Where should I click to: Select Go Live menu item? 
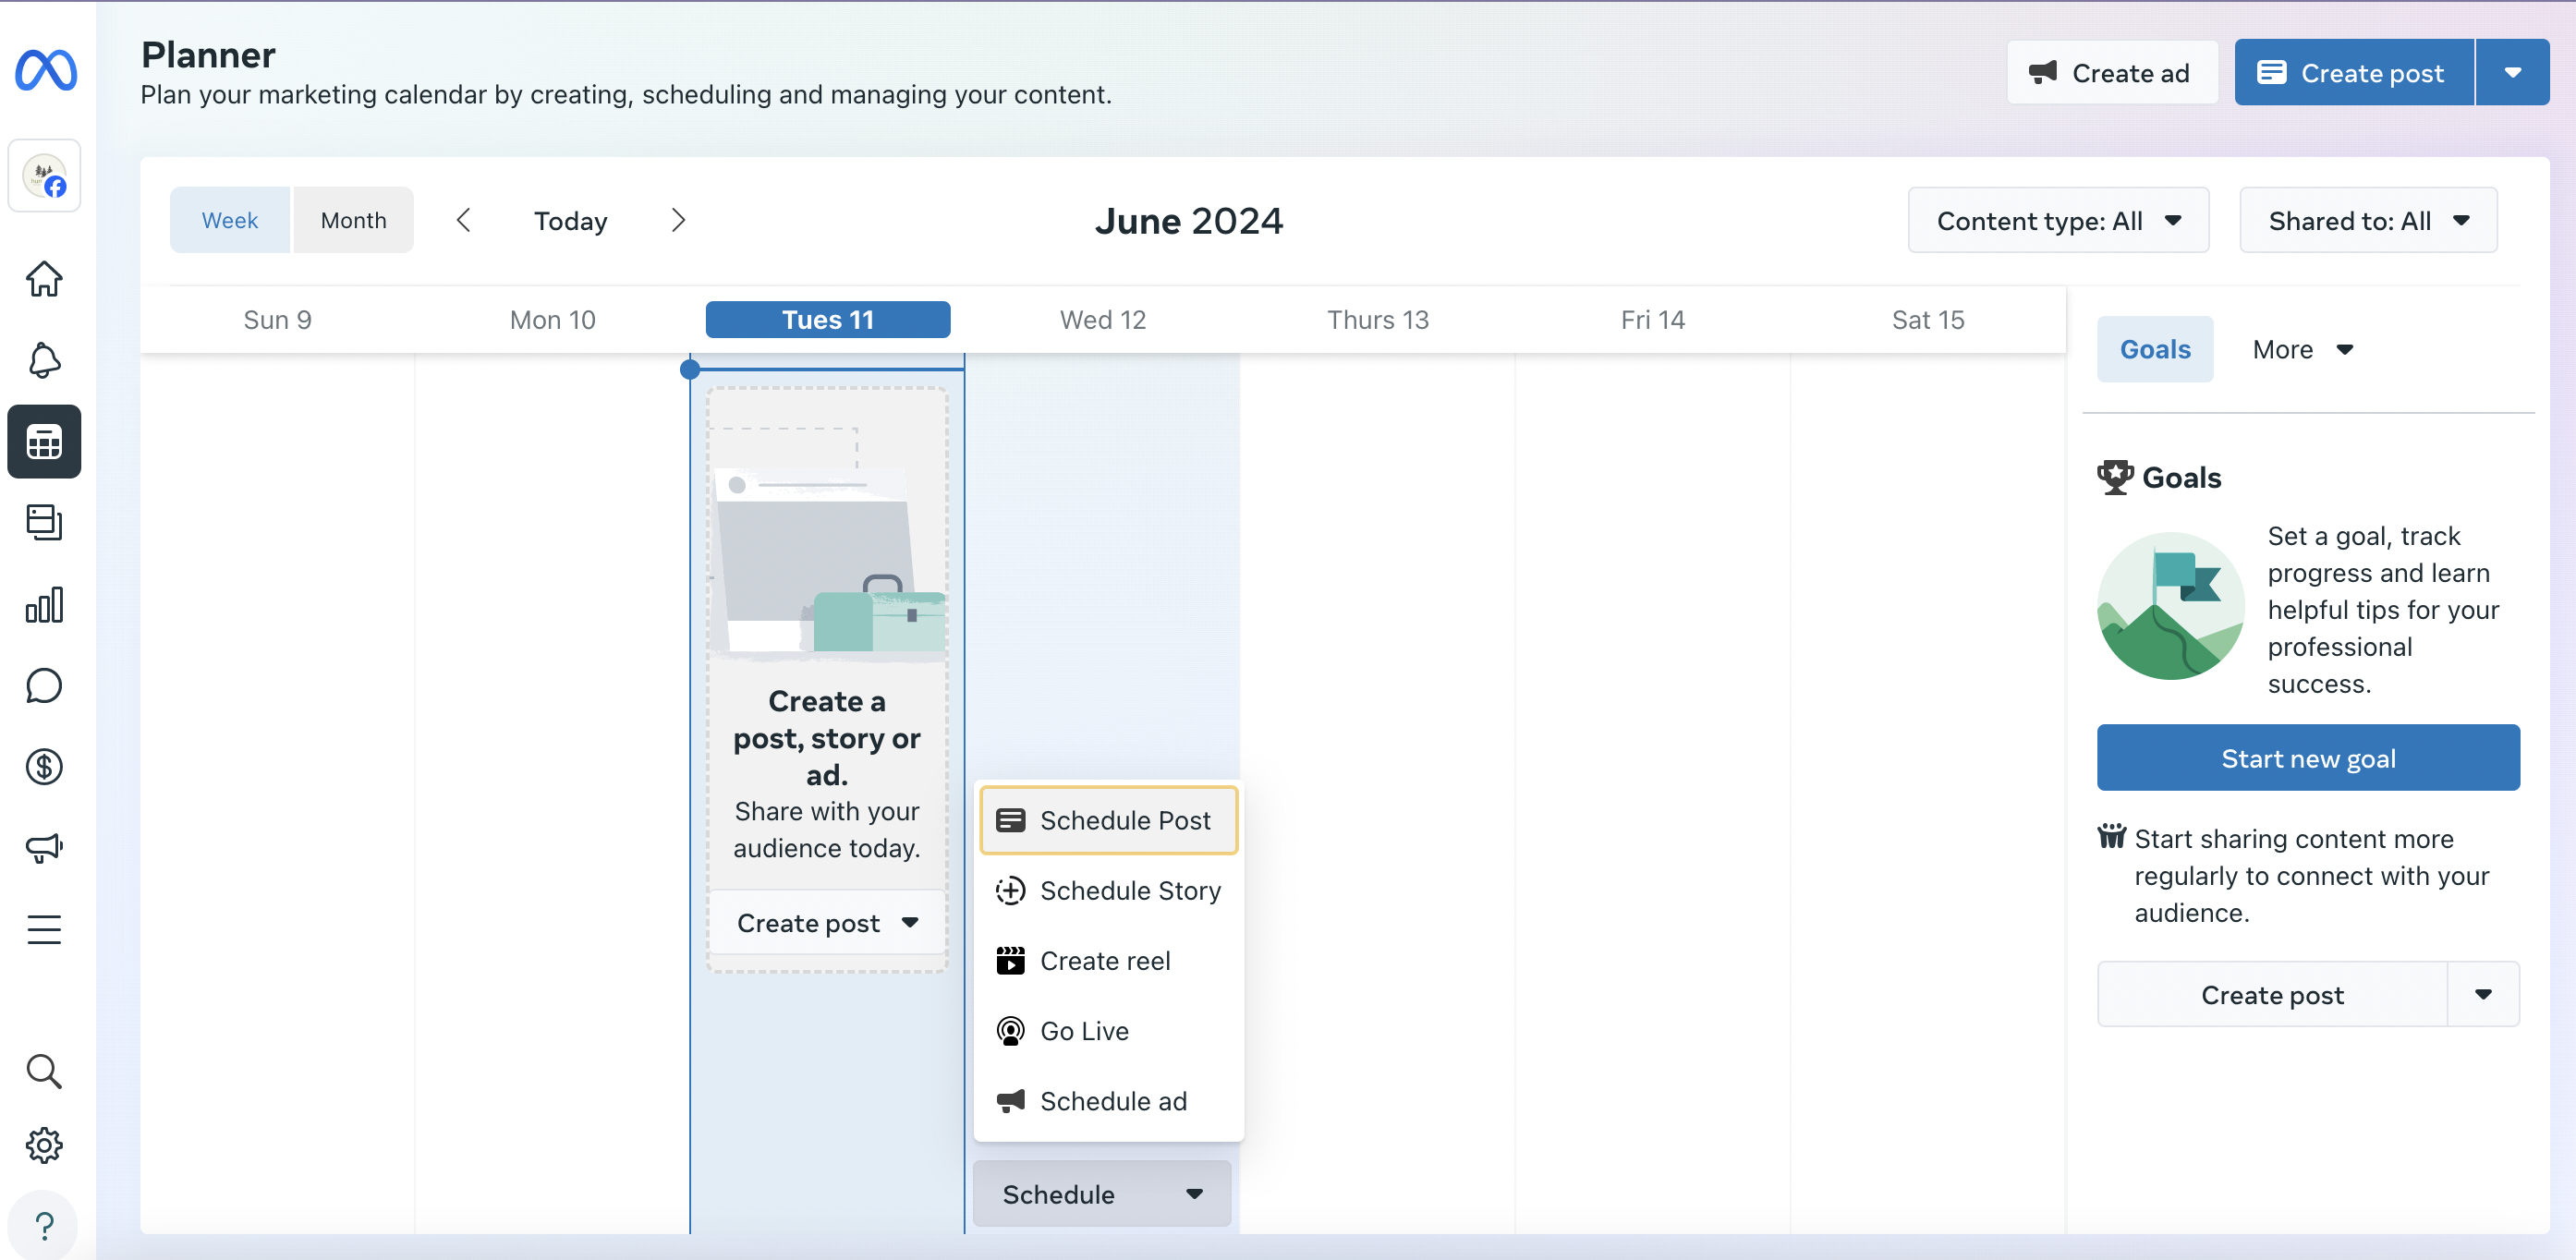[x=1108, y=1031]
